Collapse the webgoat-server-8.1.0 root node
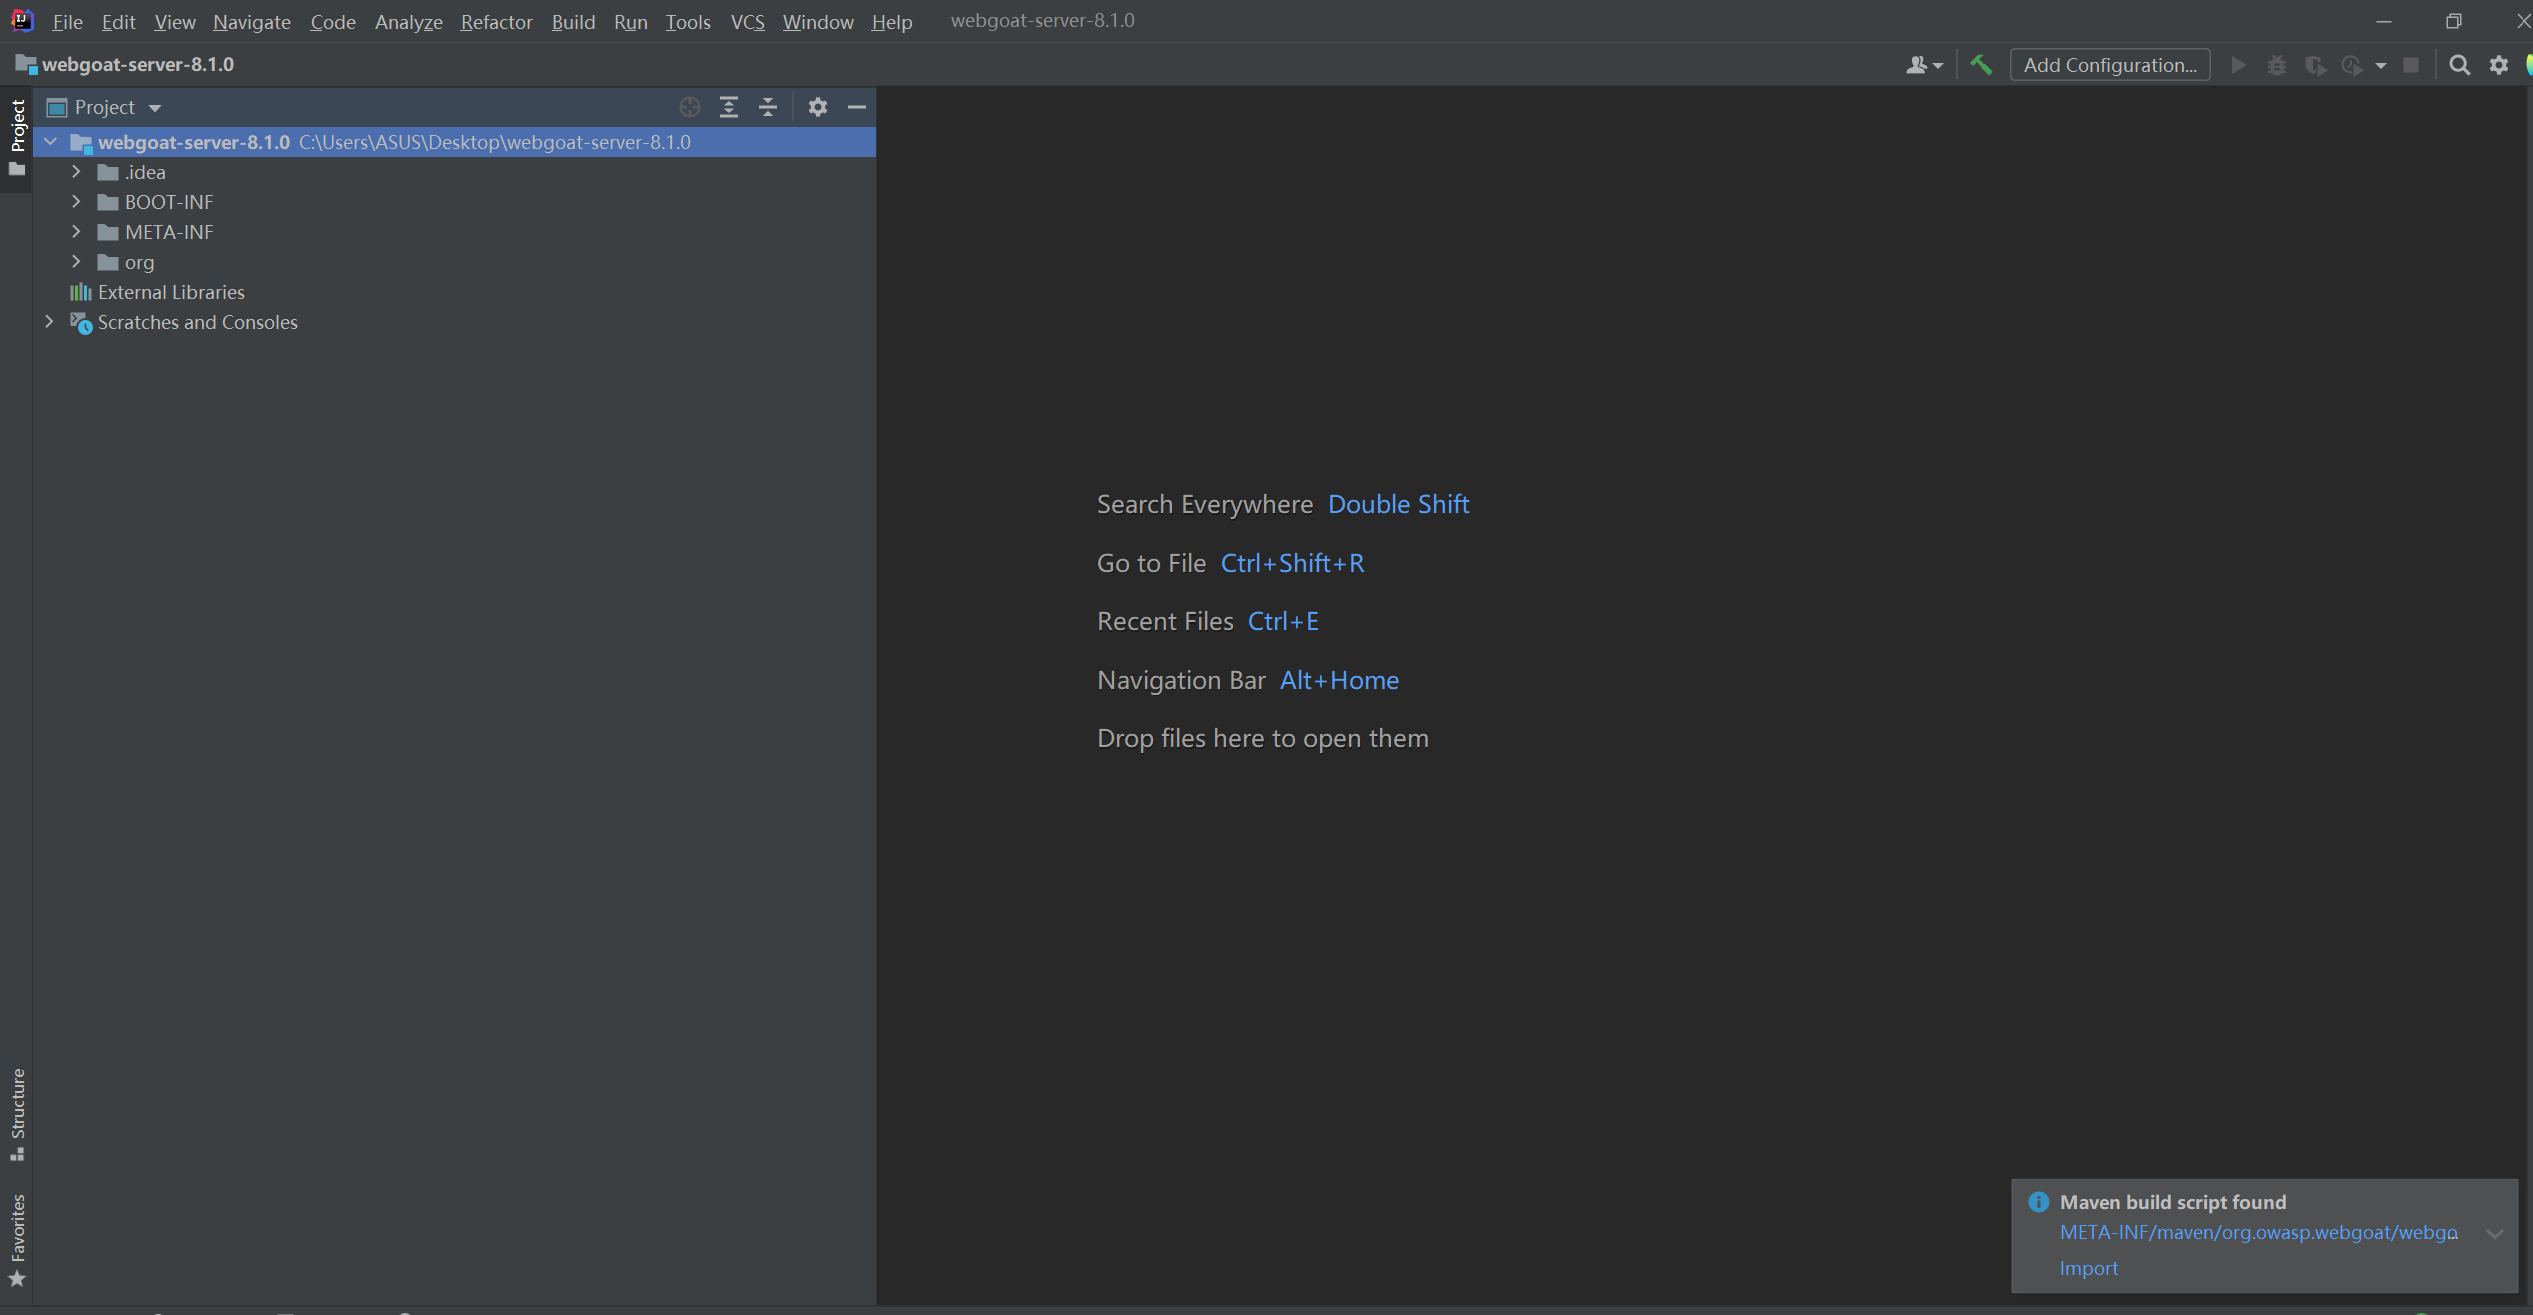 coord(50,142)
